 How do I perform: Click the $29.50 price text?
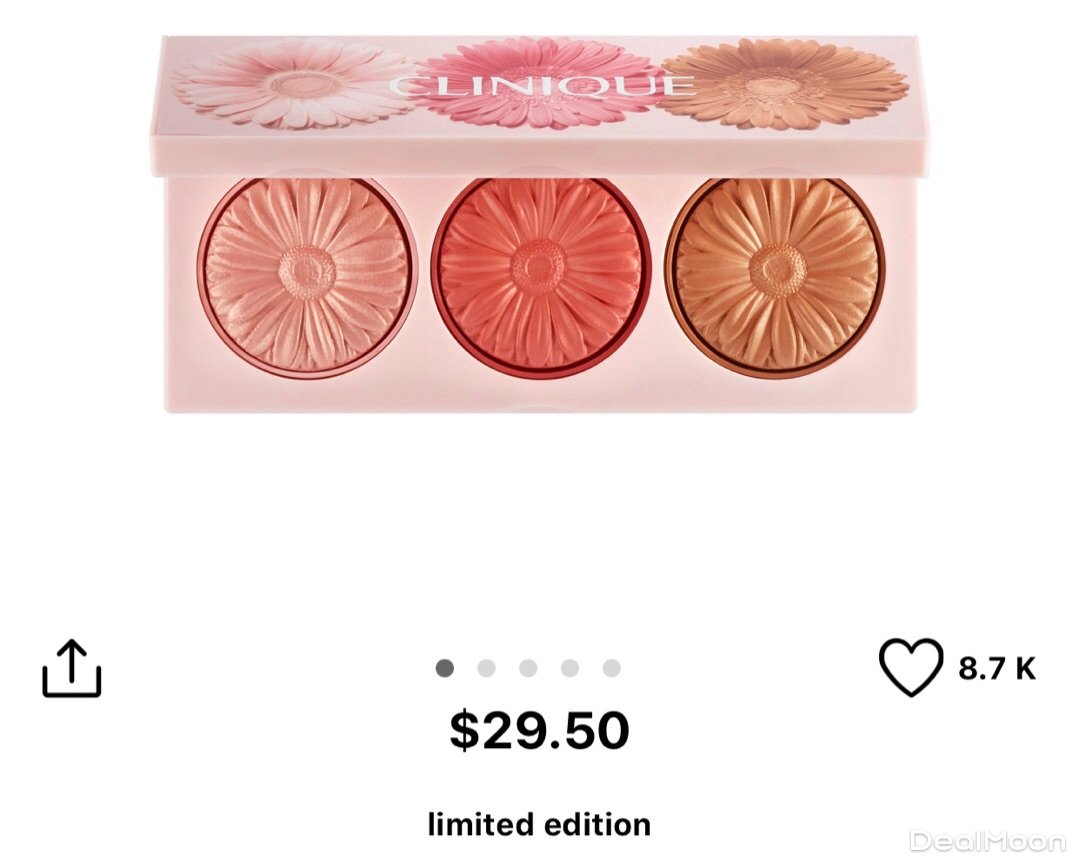[539, 730]
